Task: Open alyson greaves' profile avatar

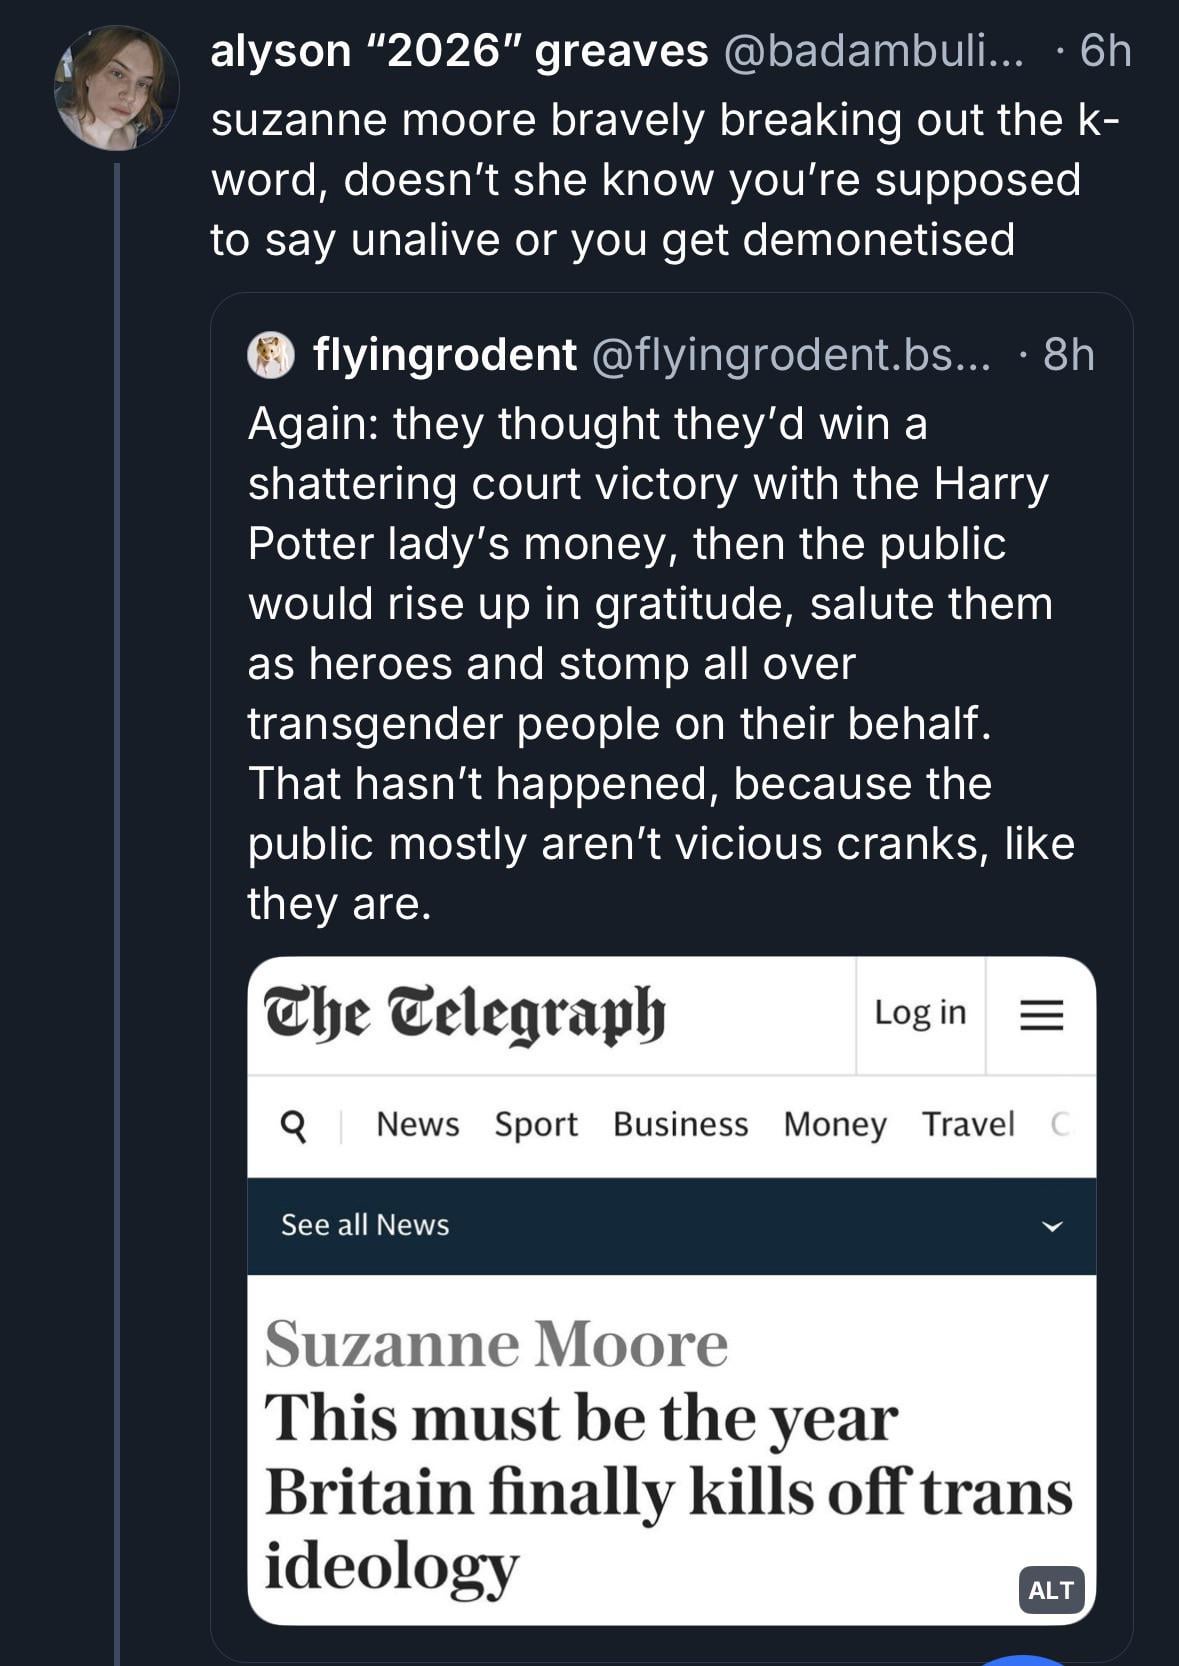Action: coord(116,89)
